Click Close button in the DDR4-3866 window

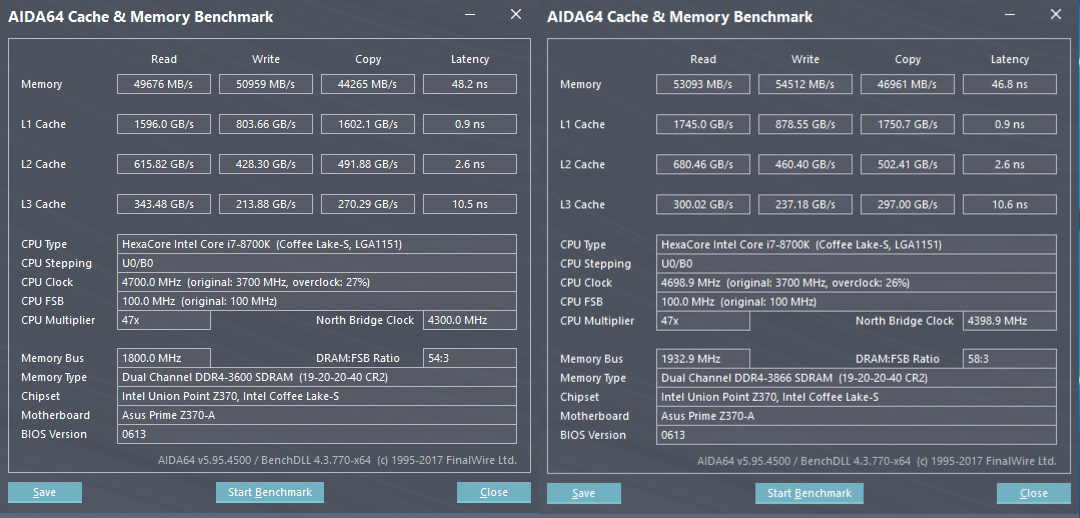[x=1033, y=493]
